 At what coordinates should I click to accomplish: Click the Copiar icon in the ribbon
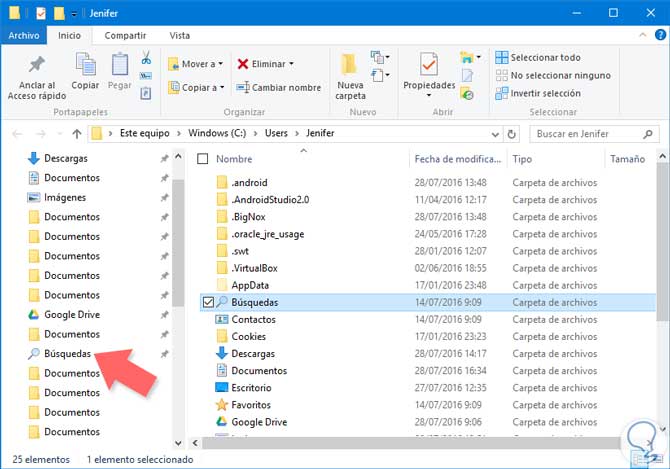pyautogui.click(x=85, y=64)
